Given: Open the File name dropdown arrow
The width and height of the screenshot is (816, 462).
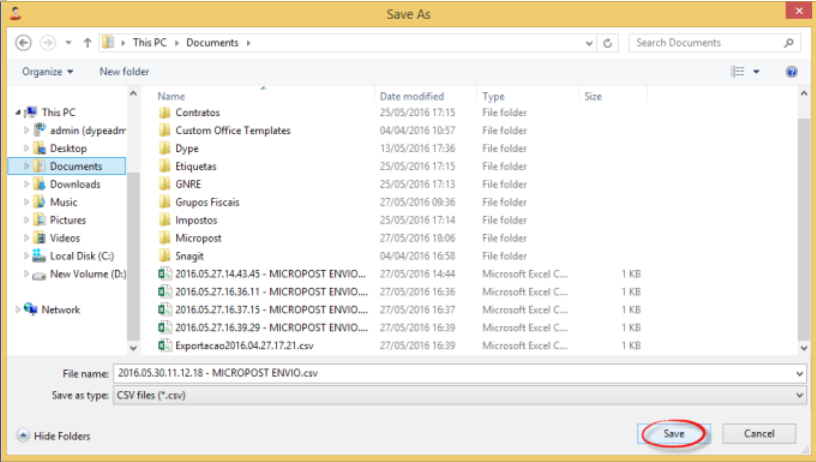Looking at the screenshot, I should [x=799, y=374].
